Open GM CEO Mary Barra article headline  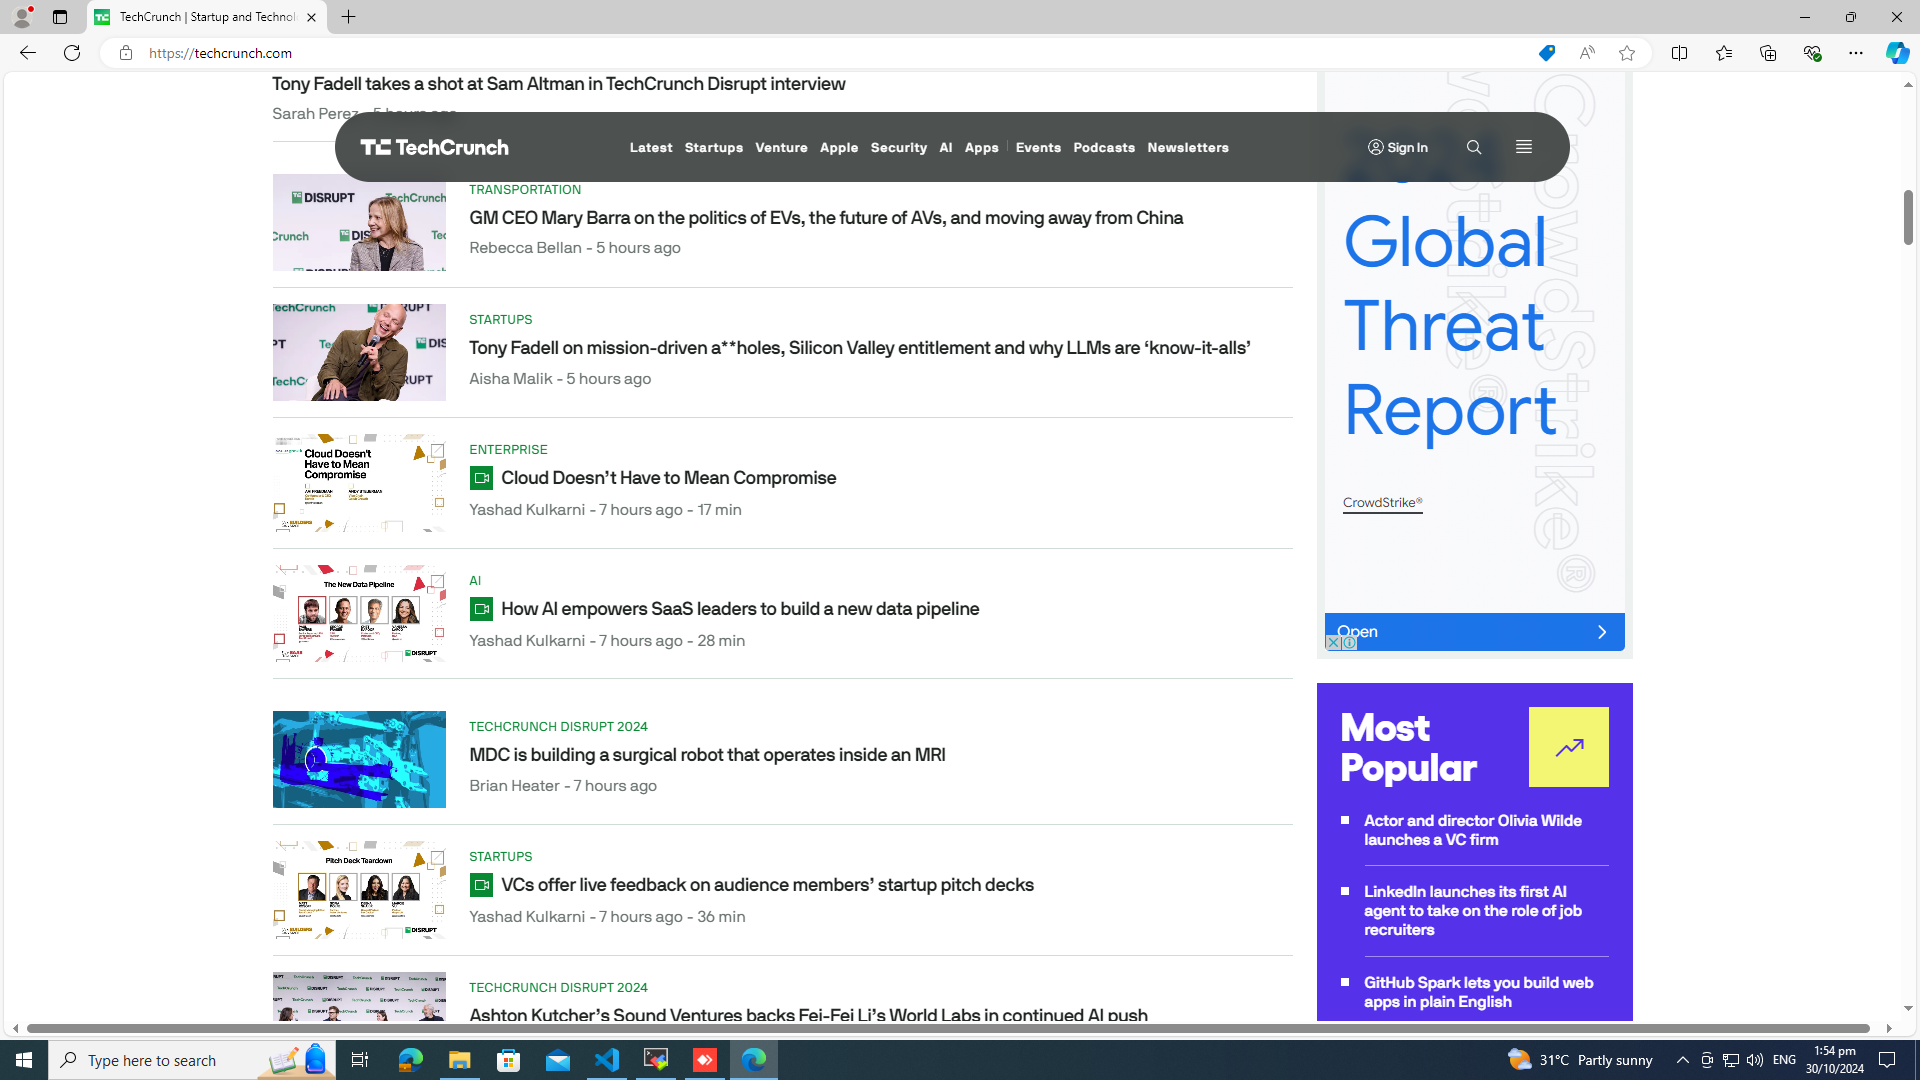[826, 218]
